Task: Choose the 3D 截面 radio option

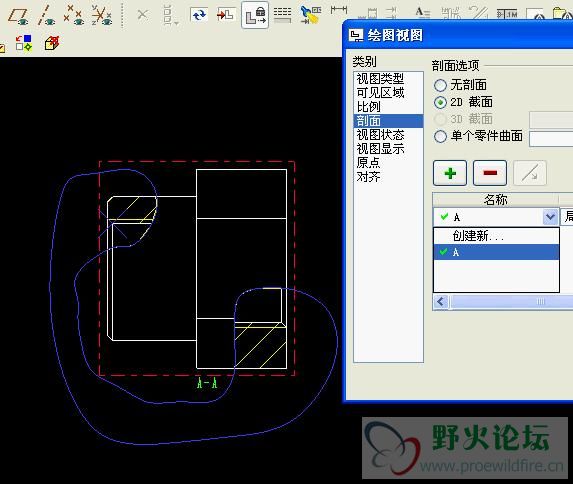Action: (x=440, y=119)
